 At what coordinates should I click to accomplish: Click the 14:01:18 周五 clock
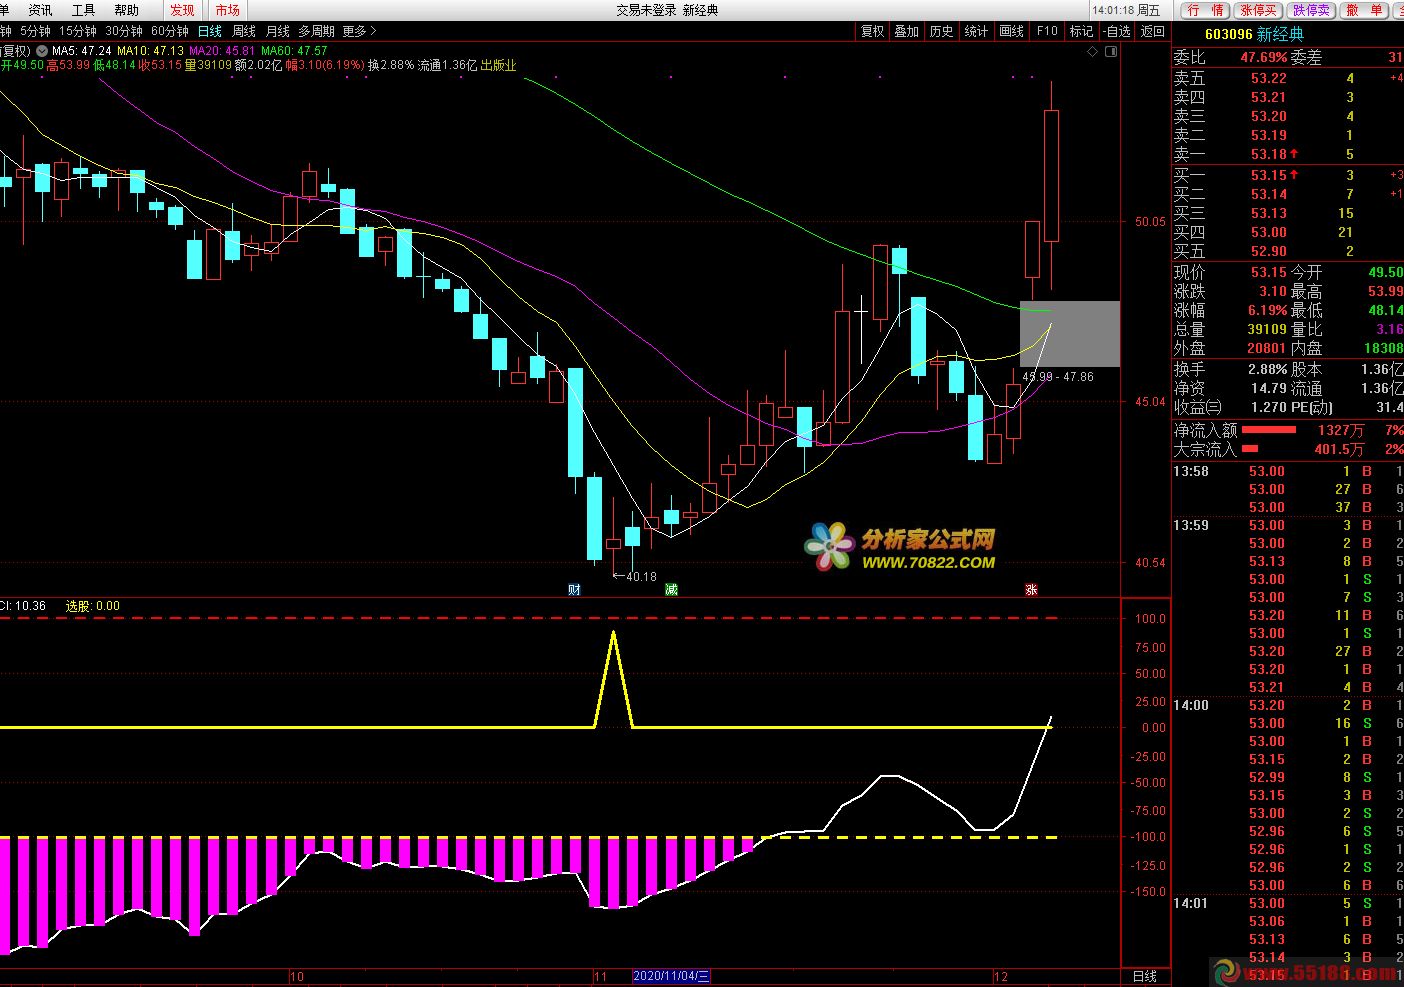point(1127,10)
